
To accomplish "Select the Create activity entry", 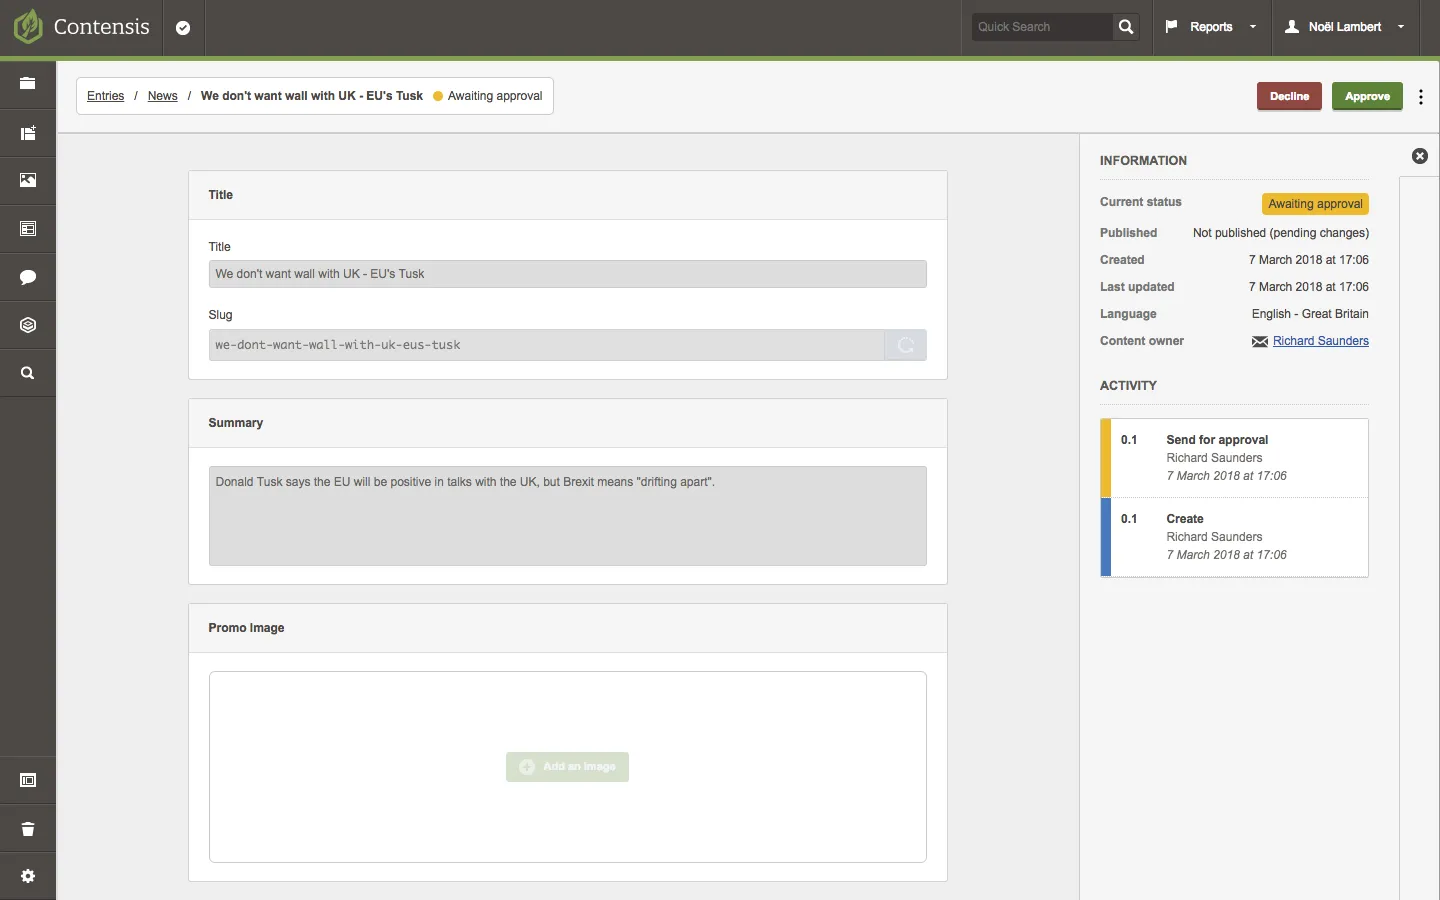I will pos(1234,537).
